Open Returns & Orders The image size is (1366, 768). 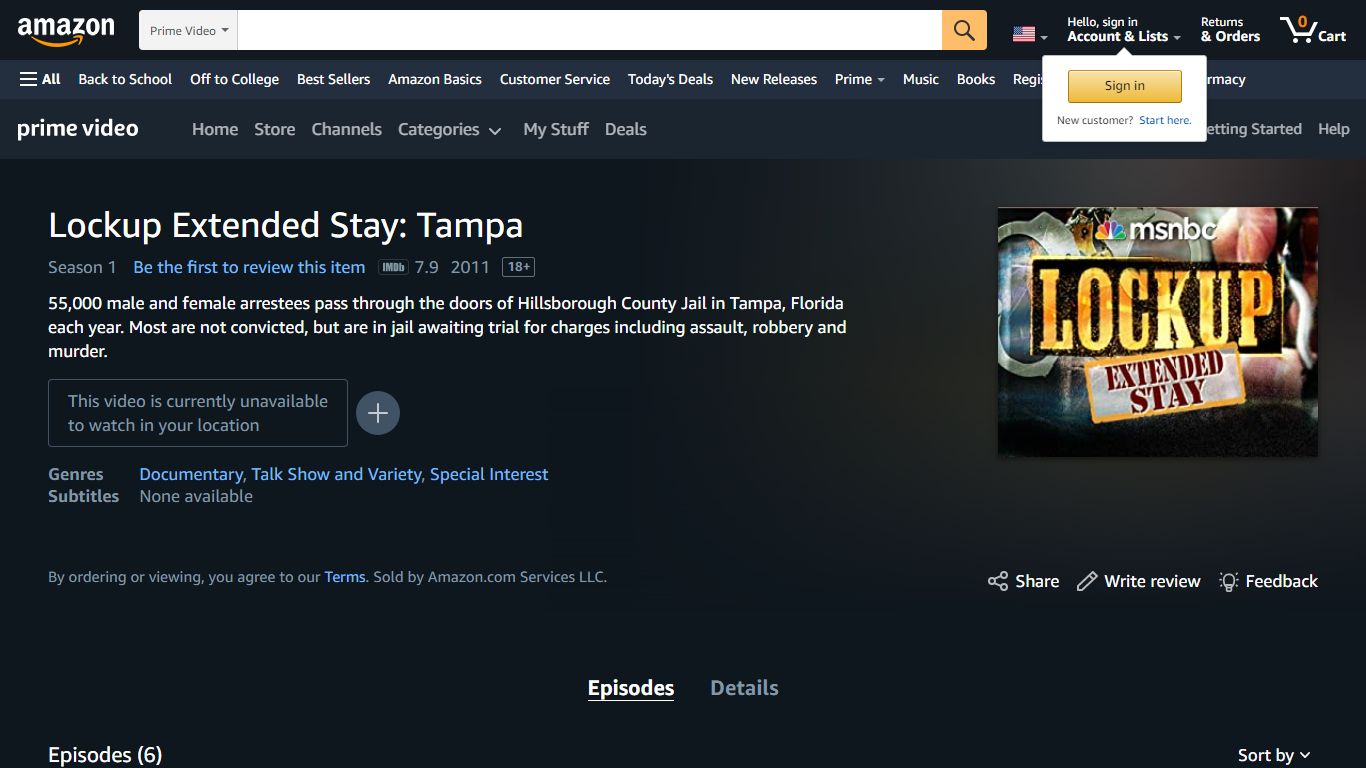(1230, 29)
